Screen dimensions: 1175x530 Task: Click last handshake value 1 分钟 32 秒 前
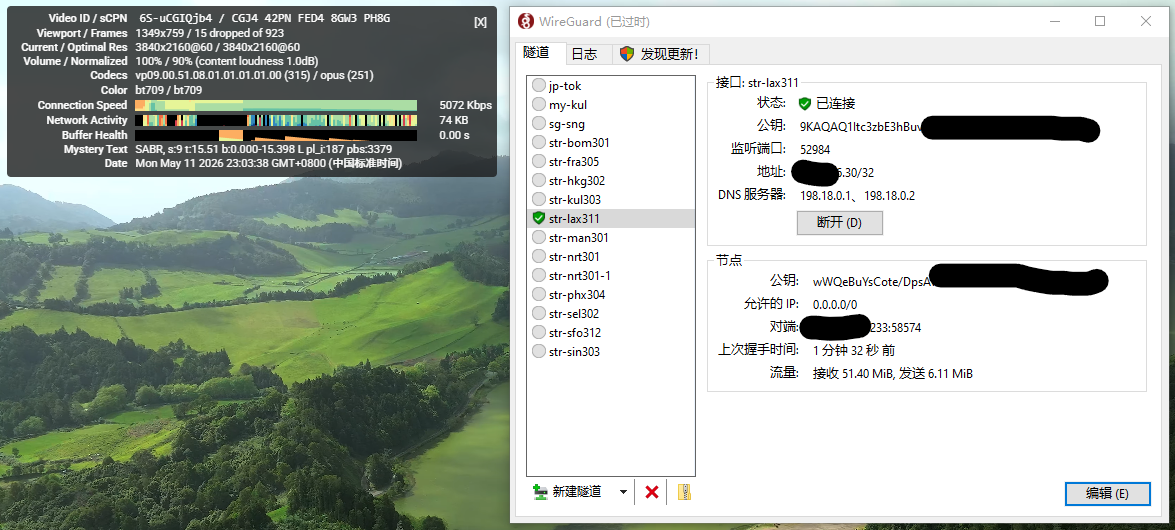(x=854, y=350)
